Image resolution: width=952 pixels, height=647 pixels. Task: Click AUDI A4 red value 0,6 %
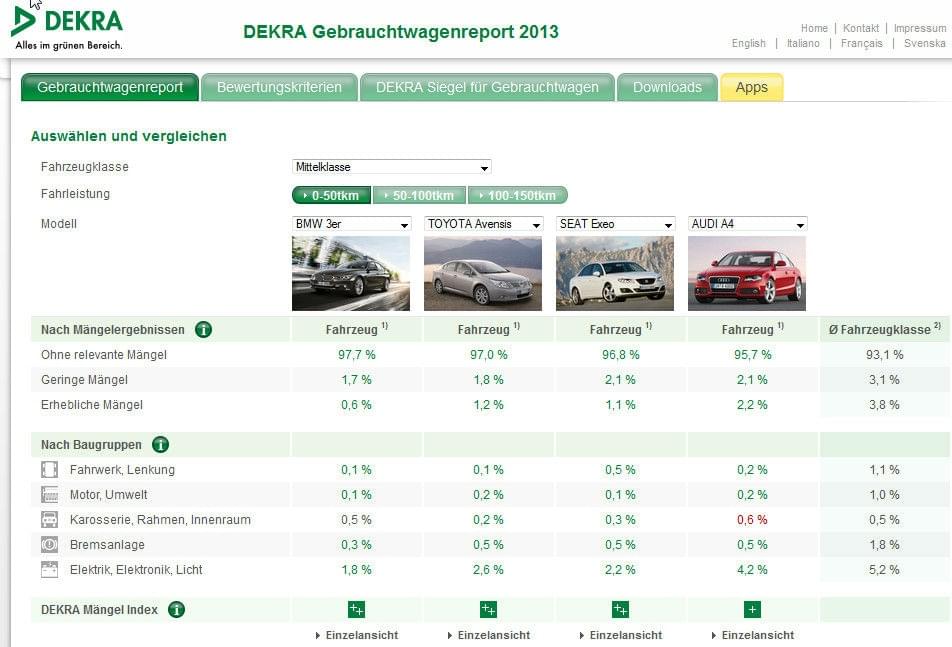(752, 520)
